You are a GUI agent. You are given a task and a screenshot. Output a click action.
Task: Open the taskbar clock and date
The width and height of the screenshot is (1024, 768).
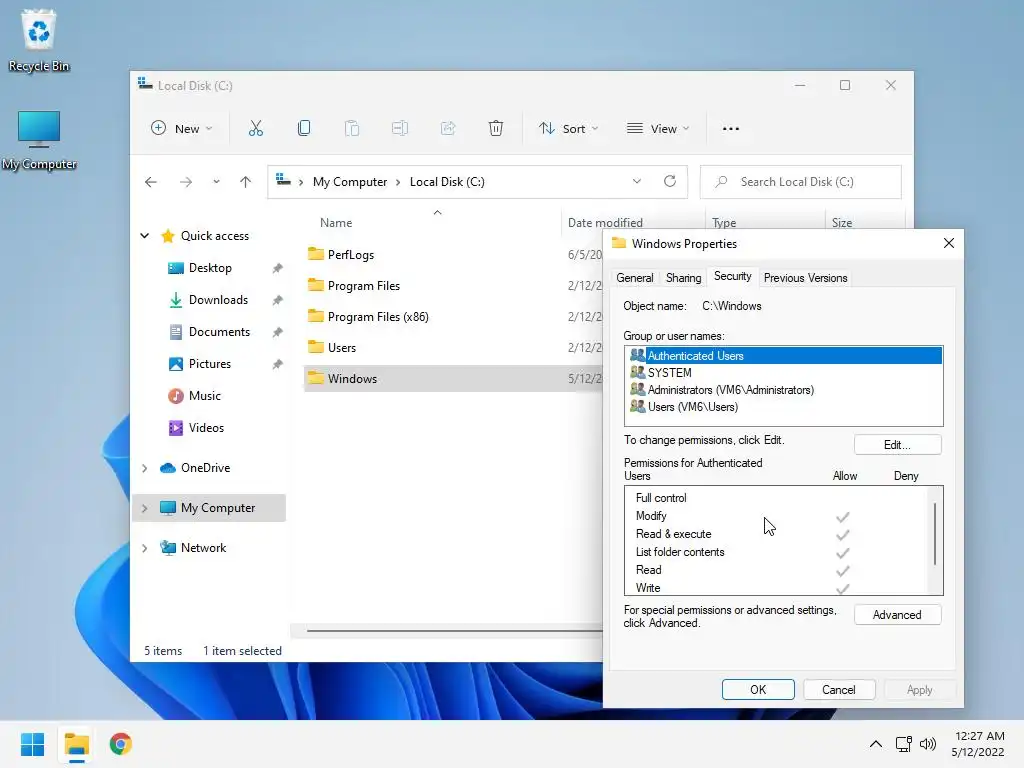pos(978,744)
